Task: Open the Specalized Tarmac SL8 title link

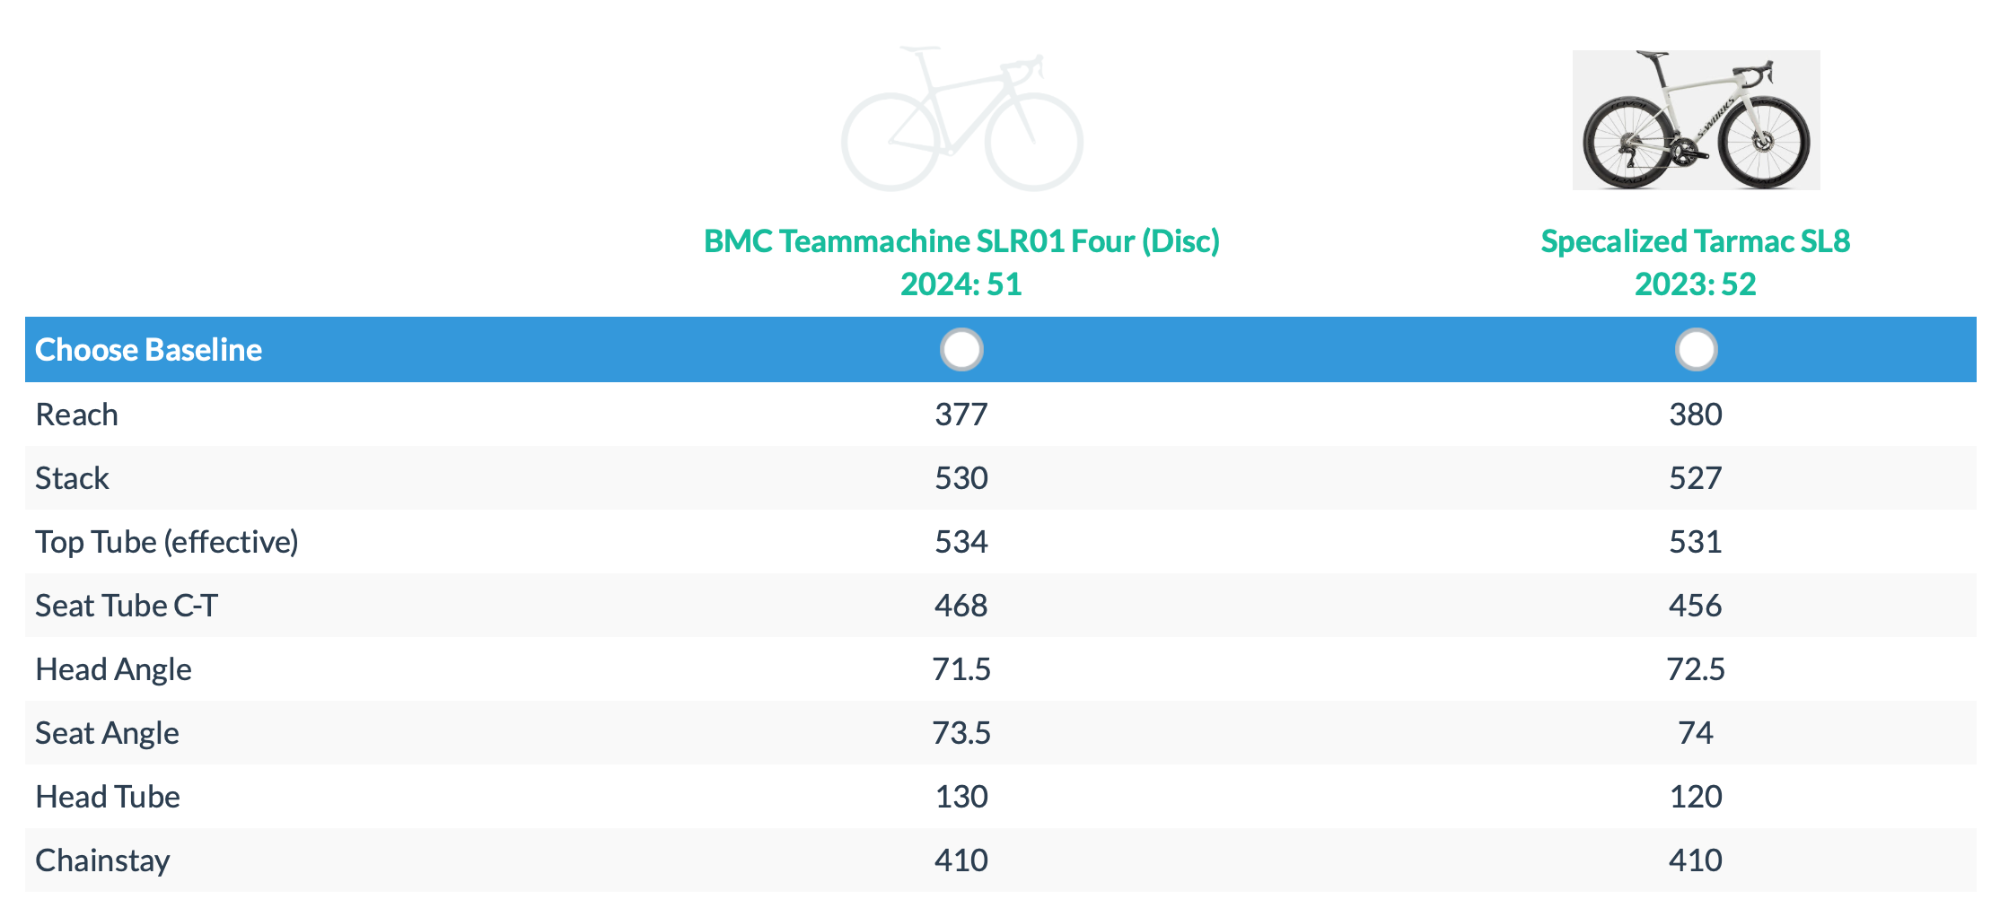Action: [1695, 242]
